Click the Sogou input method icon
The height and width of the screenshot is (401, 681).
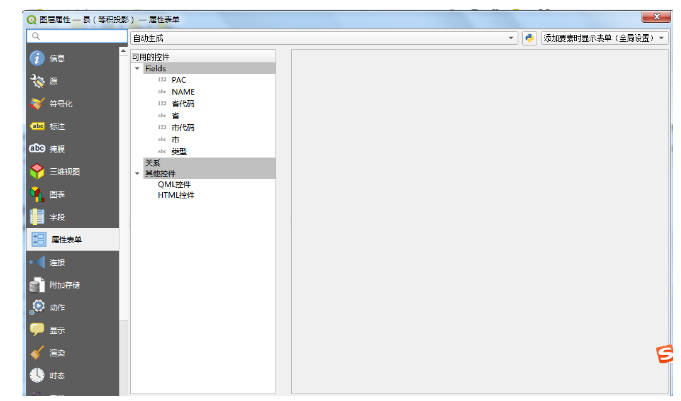pyautogui.click(x=665, y=354)
